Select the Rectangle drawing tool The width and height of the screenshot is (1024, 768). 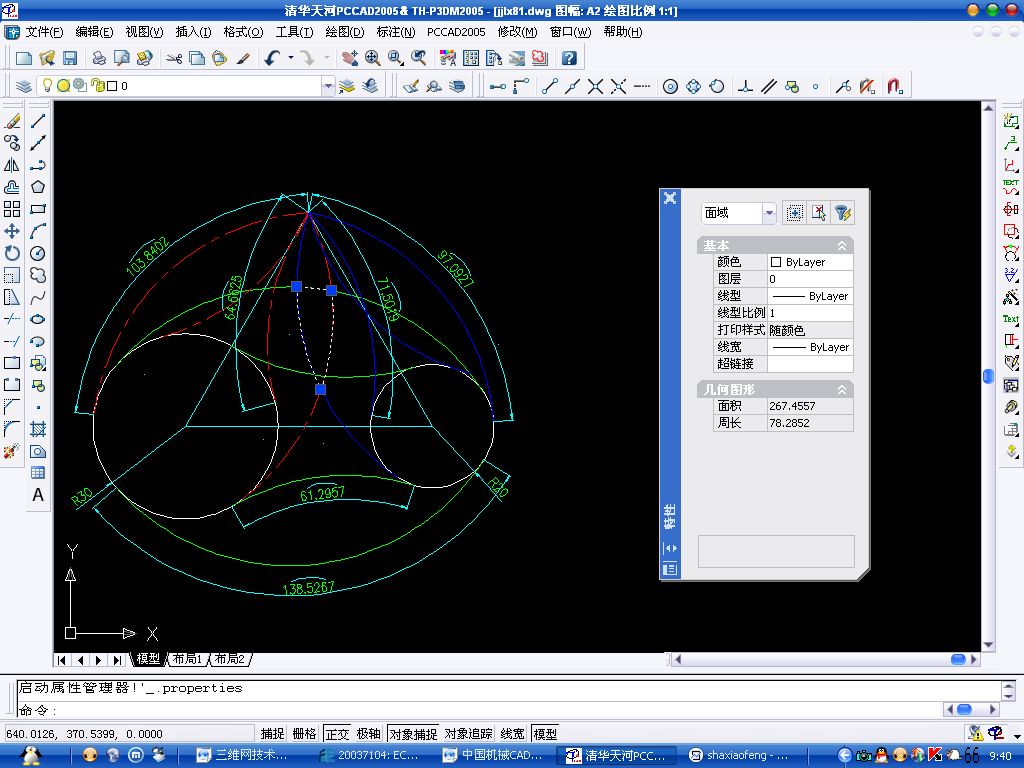38,209
